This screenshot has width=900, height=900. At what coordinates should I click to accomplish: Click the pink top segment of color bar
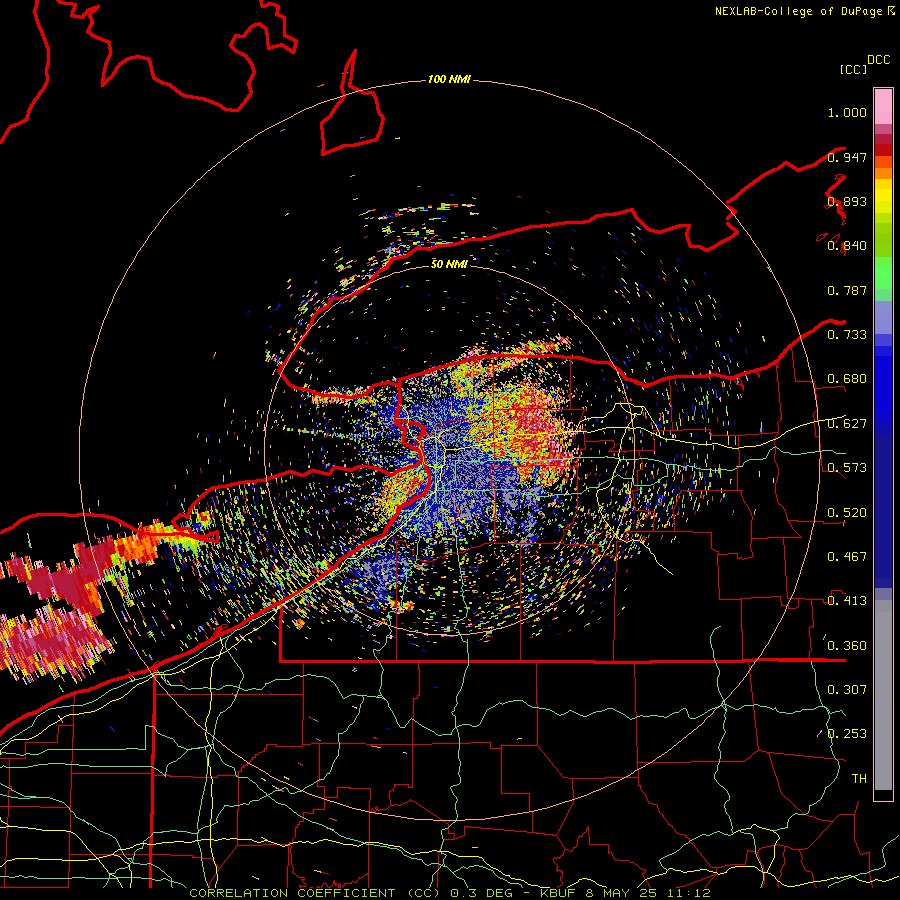(883, 106)
